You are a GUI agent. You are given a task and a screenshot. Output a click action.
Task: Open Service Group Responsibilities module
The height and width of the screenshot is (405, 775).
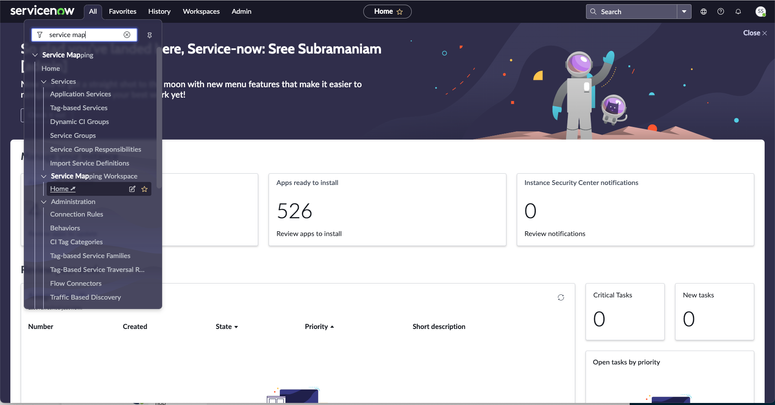pos(95,149)
